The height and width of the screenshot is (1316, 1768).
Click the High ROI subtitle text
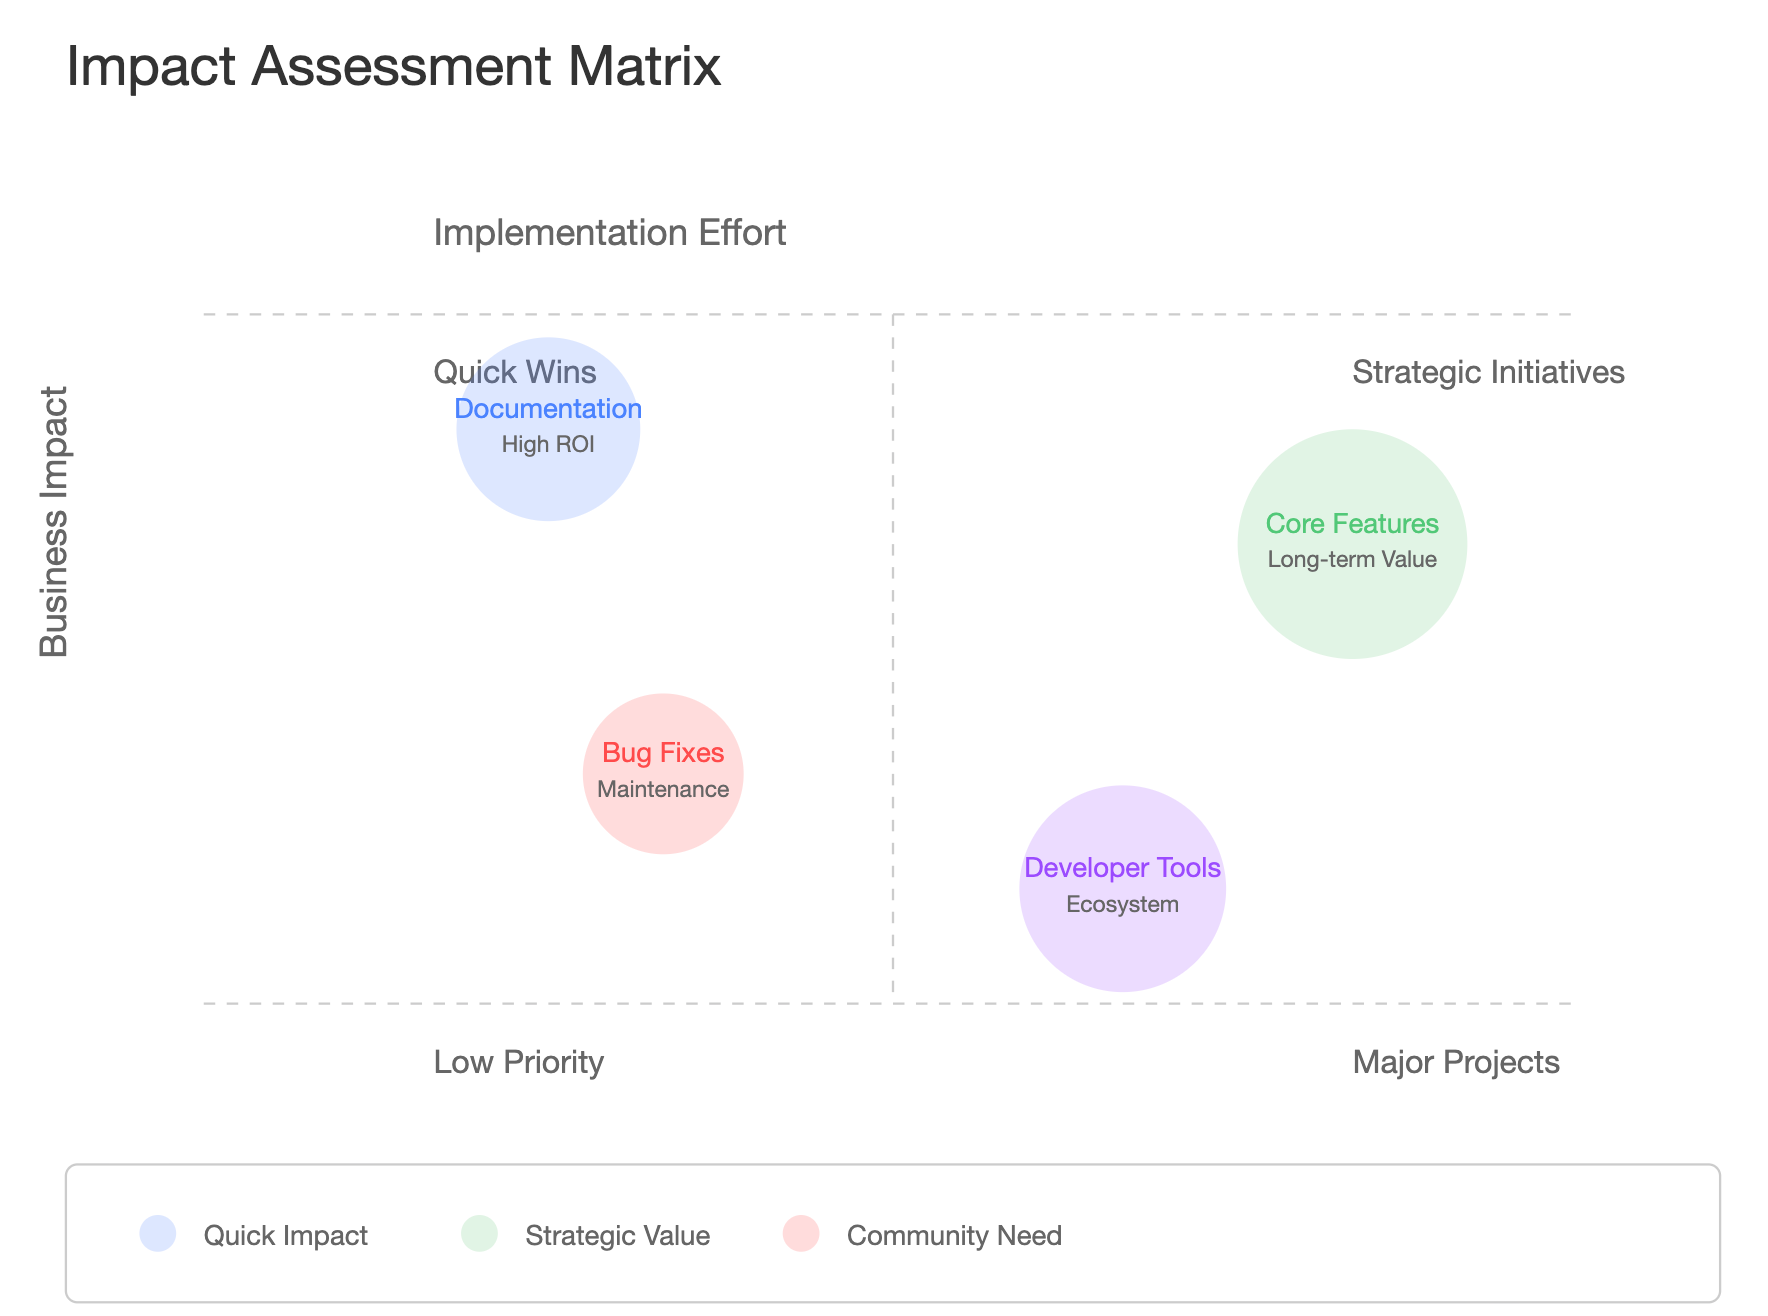[548, 444]
